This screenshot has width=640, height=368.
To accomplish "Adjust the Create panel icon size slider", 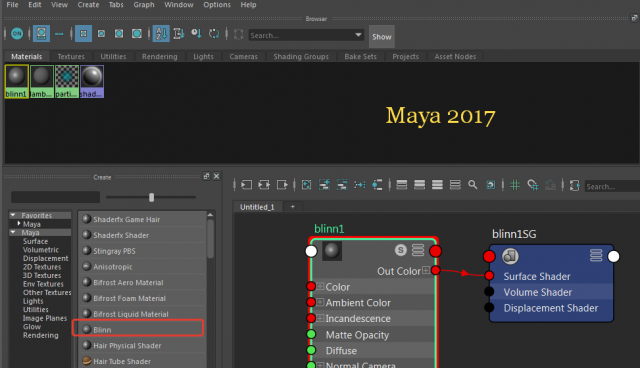I will [x=151, y=197].
